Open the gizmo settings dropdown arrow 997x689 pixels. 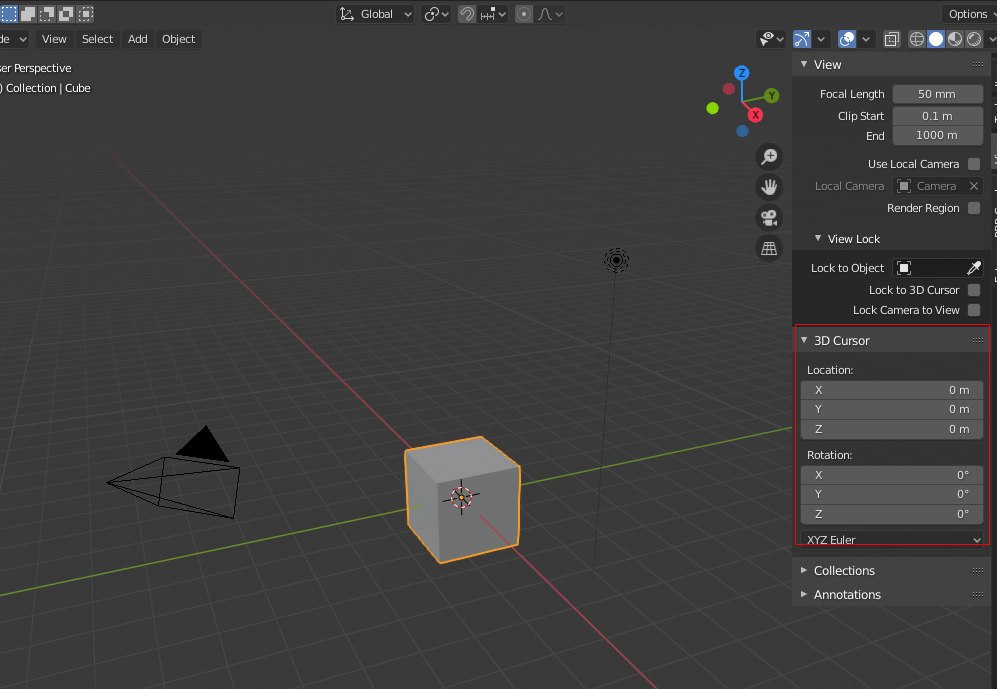821,39
